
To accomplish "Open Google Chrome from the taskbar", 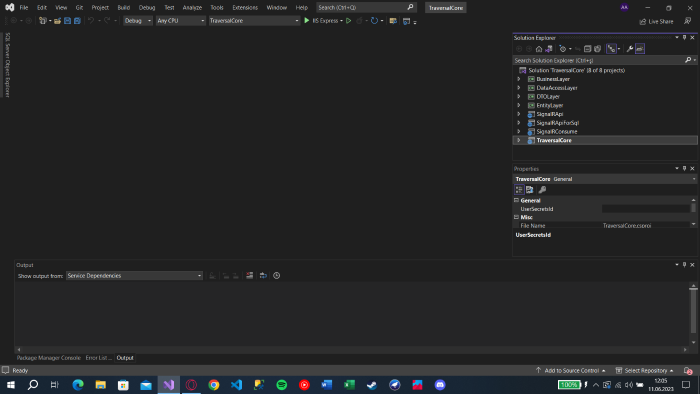I will [214, 385].
